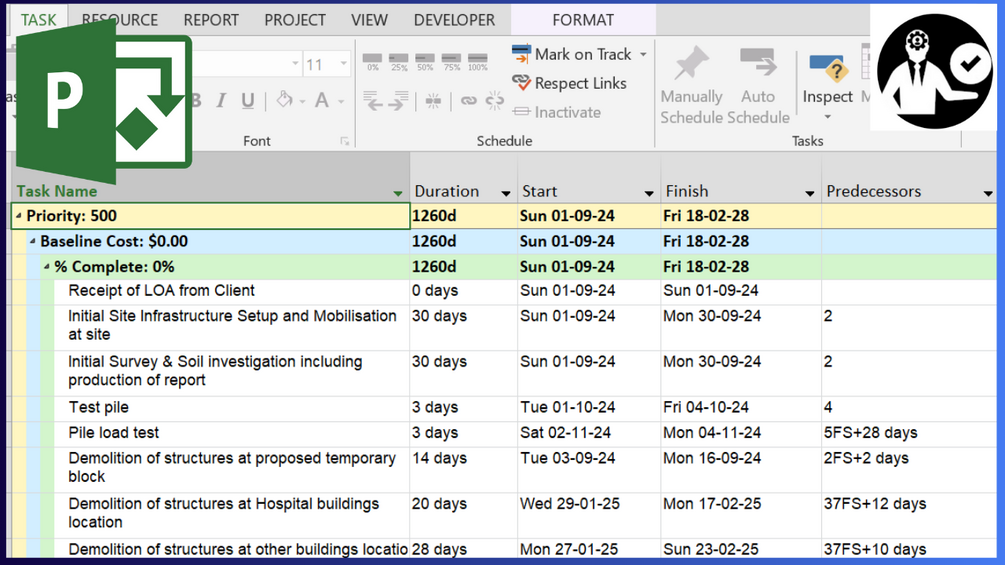Set task to 25% complete
This screenshot has height=565, width=1005.
(x=399, y=61)
